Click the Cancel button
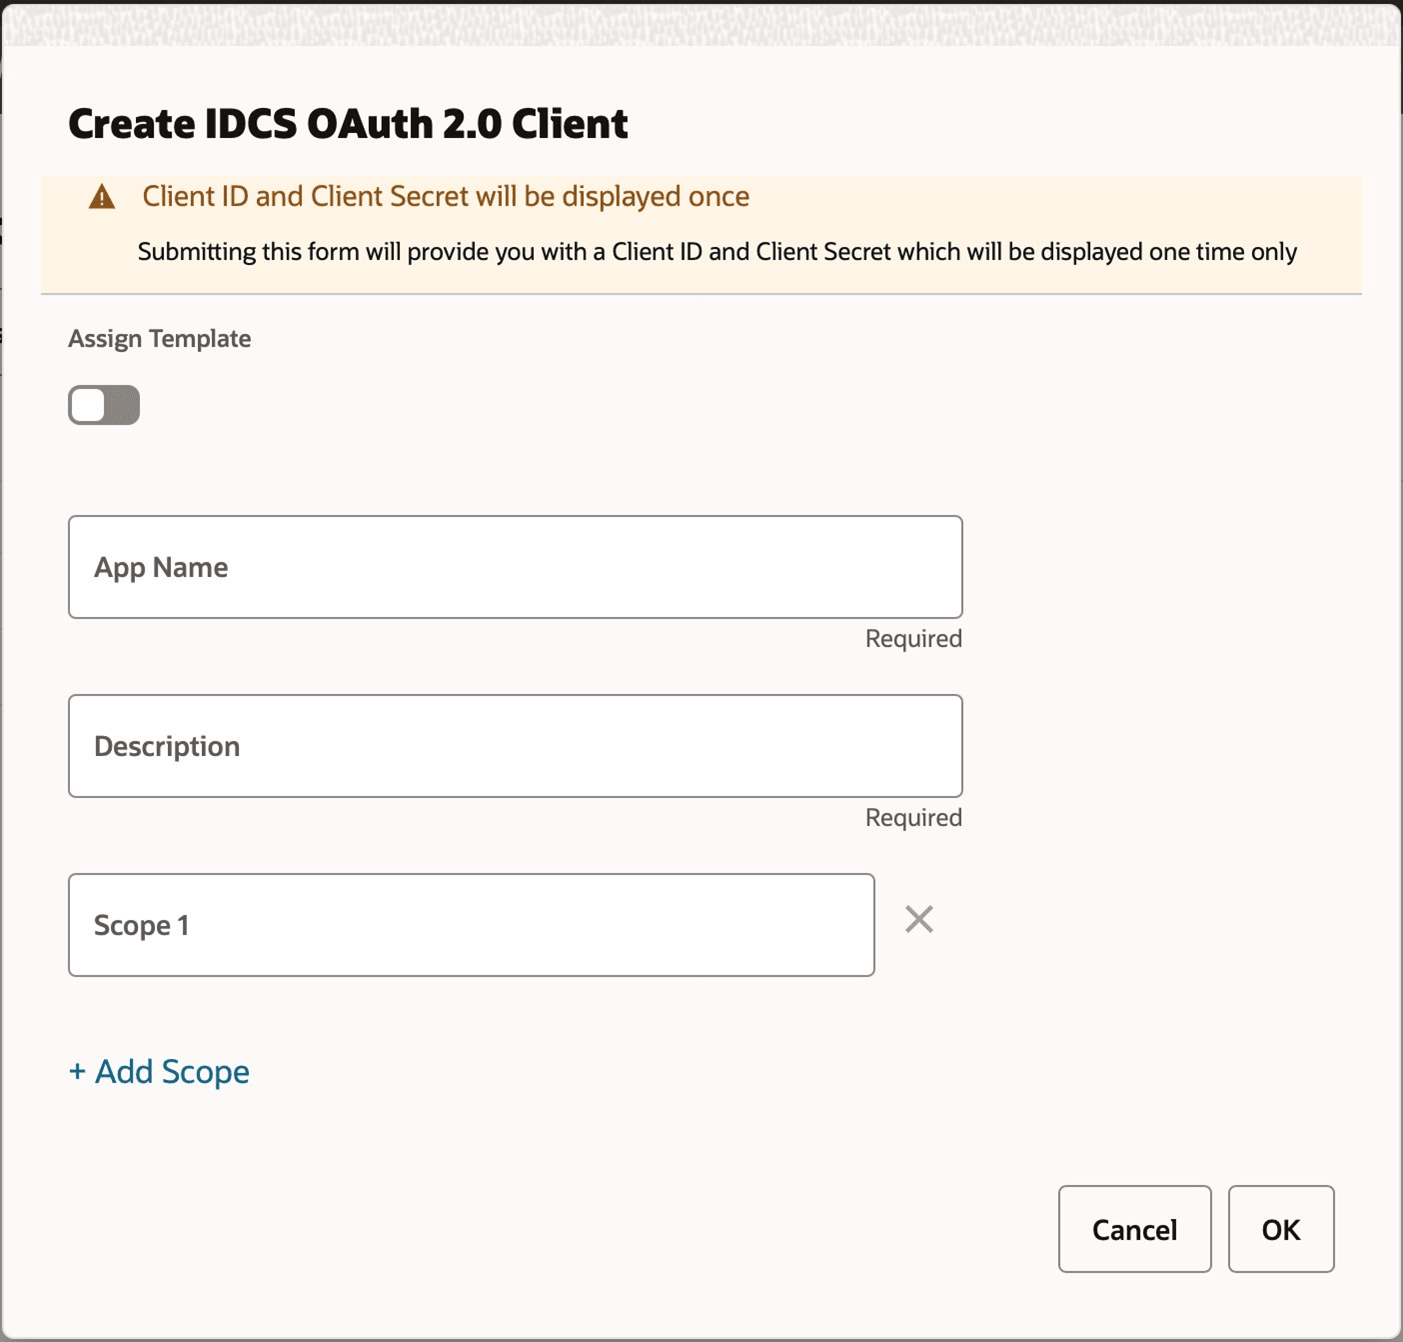 click(1135, 1229)
